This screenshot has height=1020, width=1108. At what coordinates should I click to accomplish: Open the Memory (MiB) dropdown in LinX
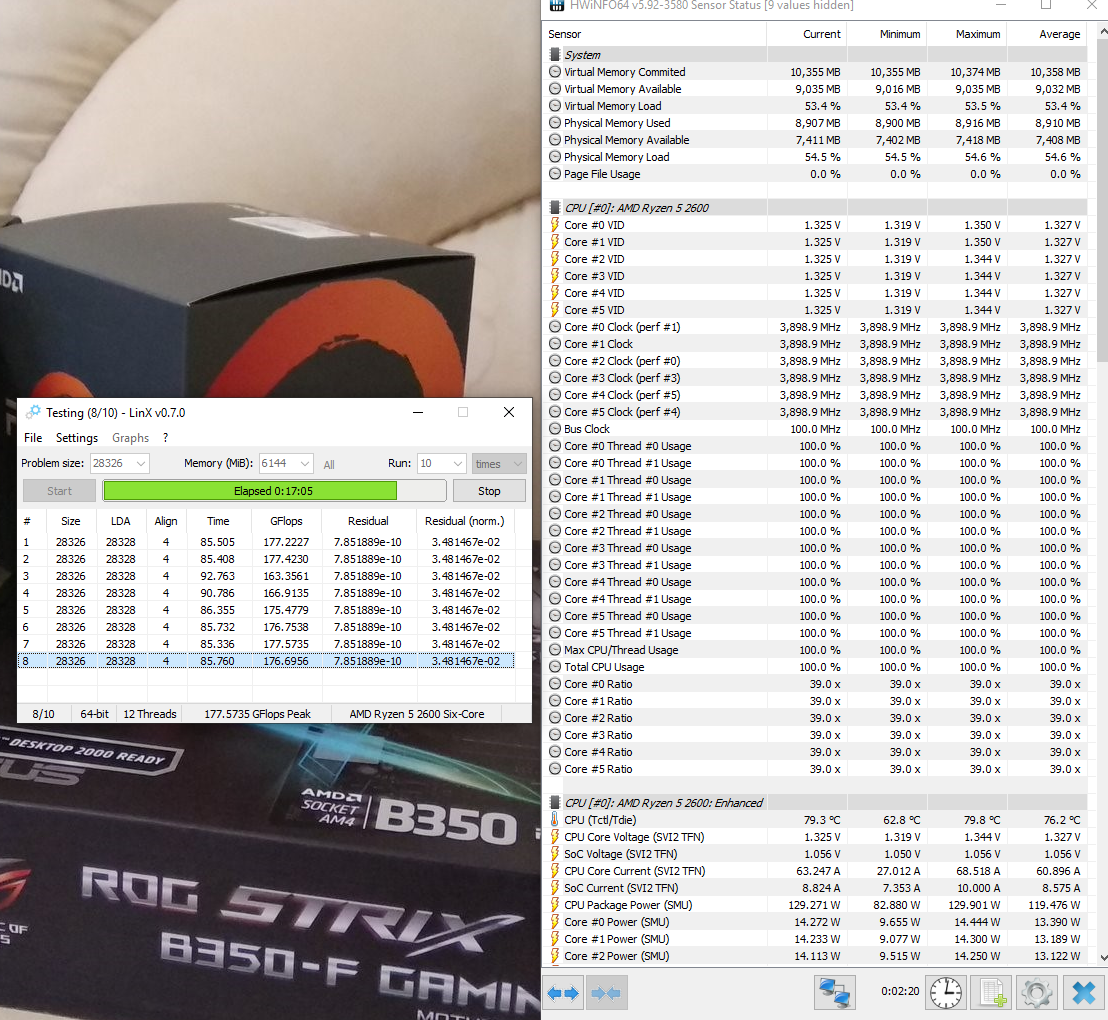[x=305, y=464]
